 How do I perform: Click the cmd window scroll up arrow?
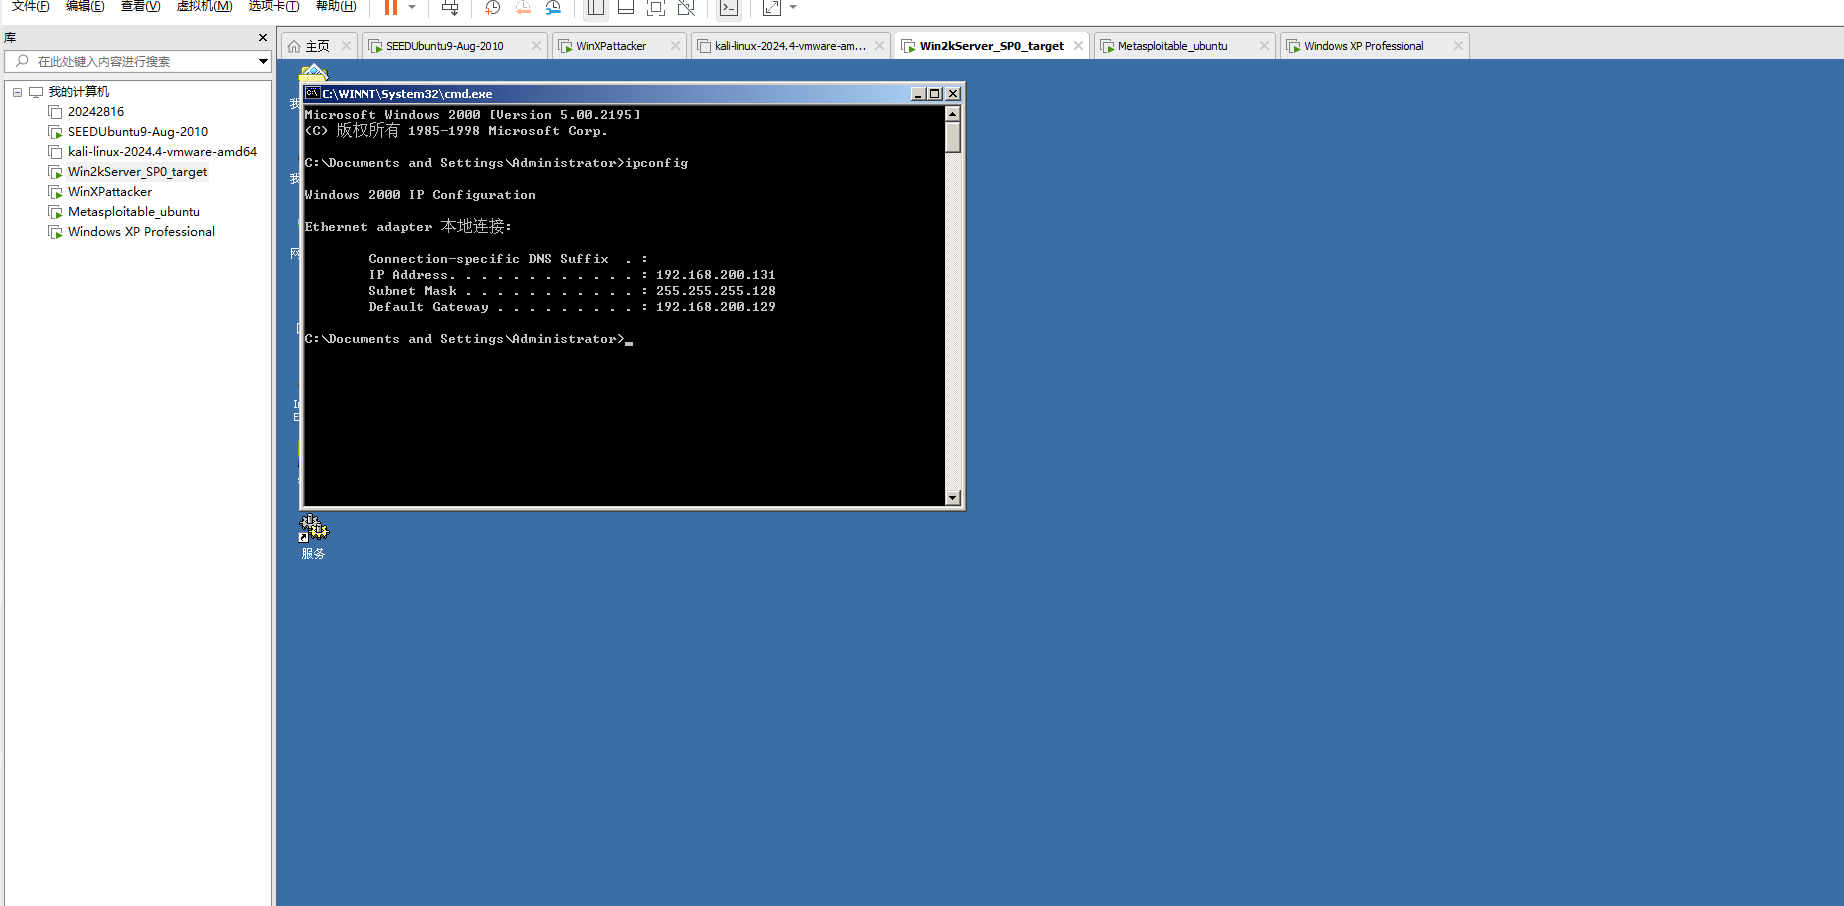point(952,114)
